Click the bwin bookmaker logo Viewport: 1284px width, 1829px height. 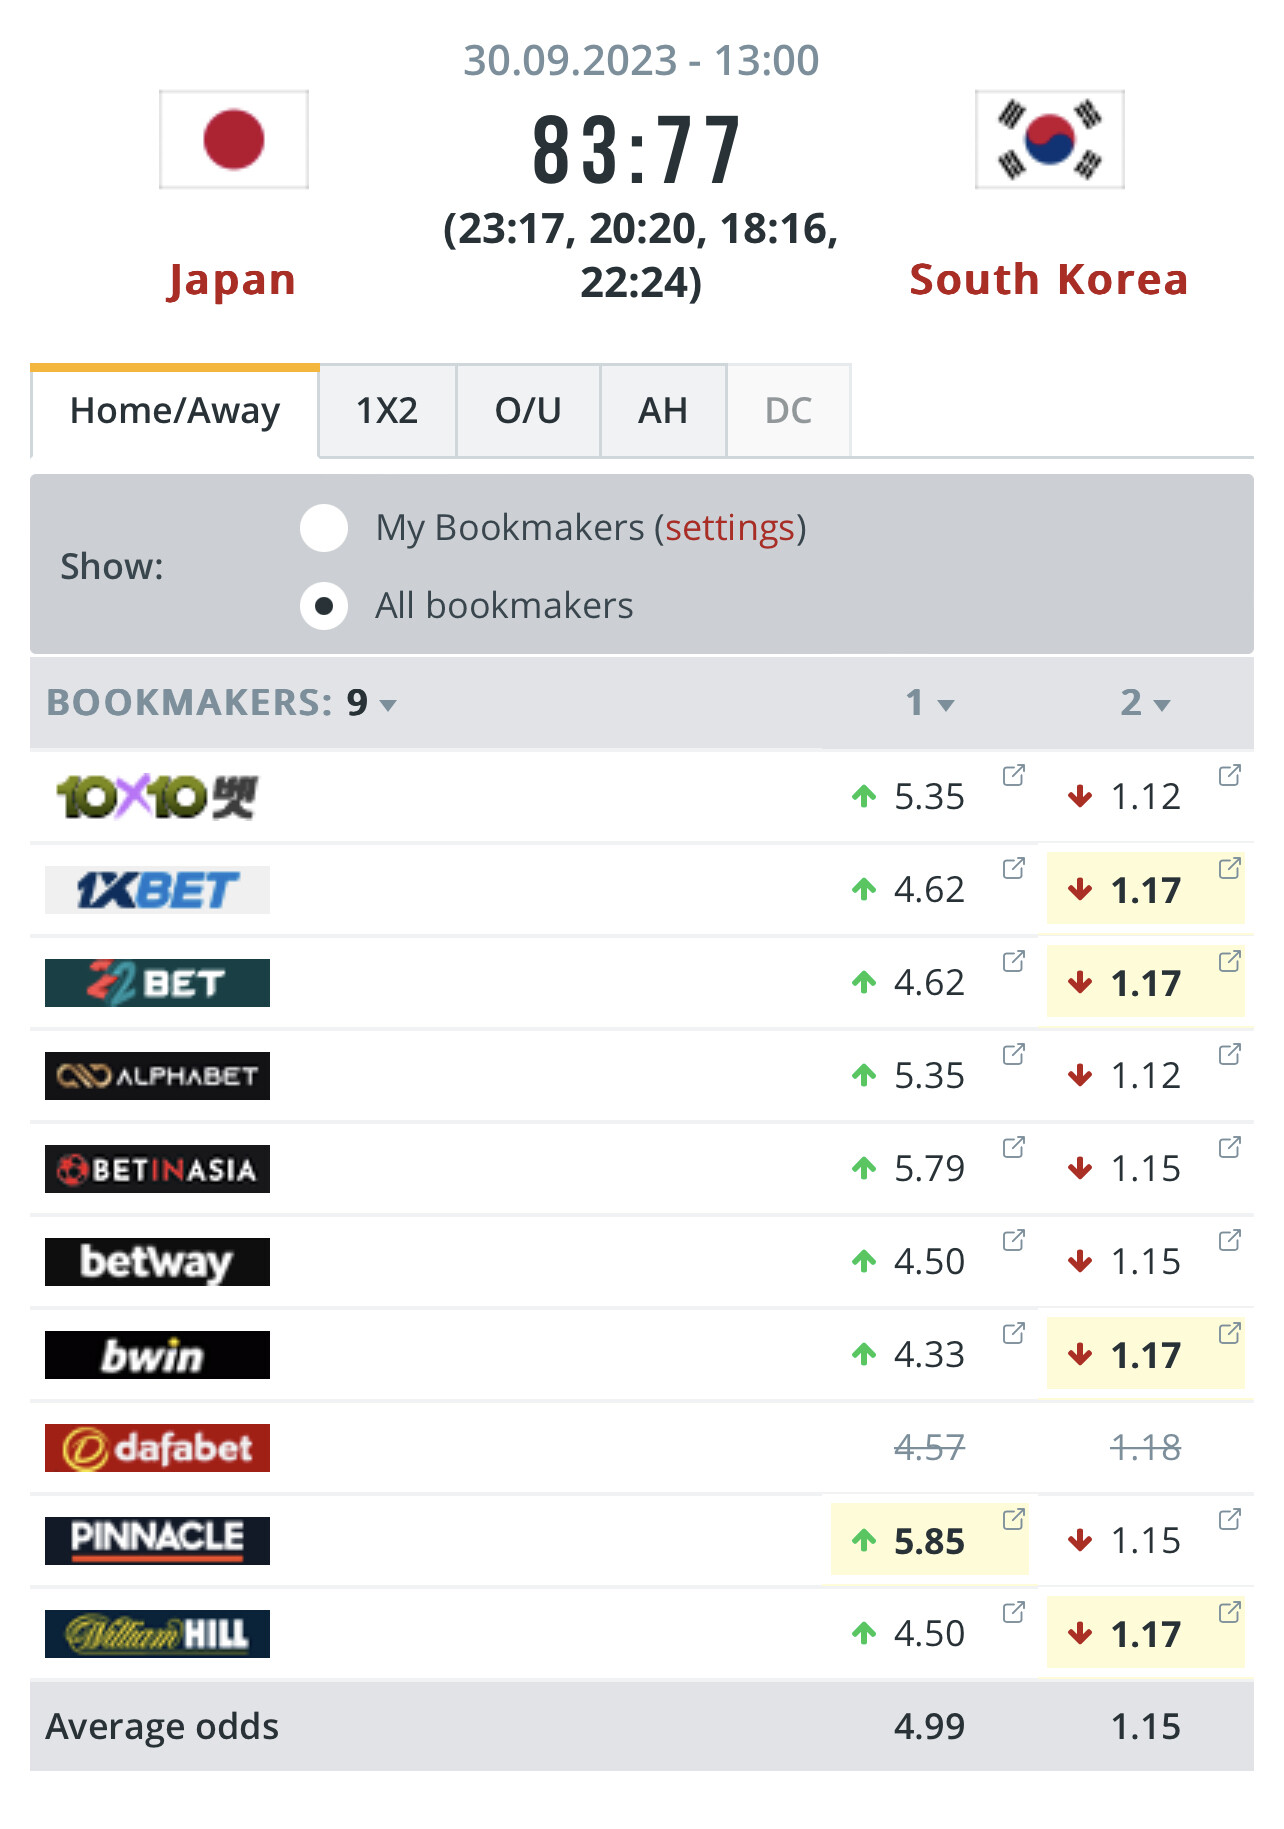(157, 1355)
